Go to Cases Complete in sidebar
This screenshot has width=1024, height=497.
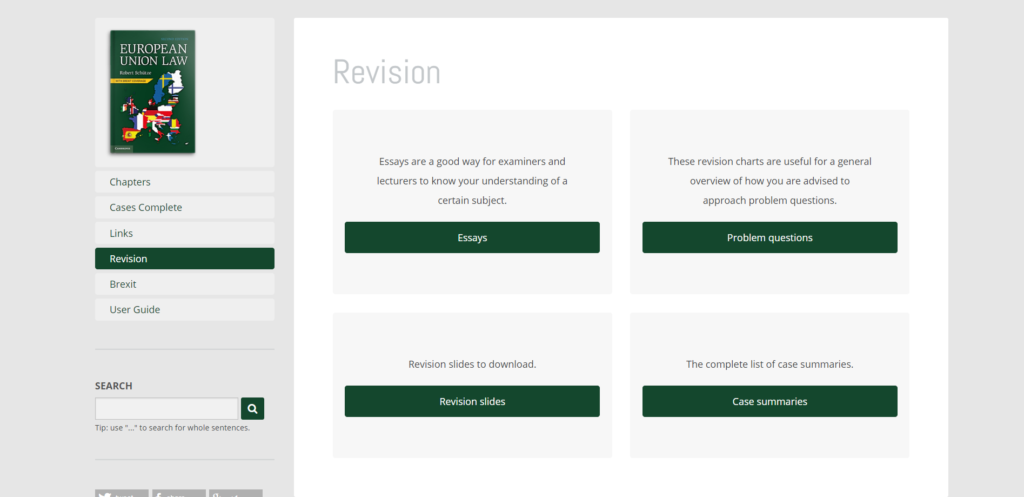tap(184, 207)
